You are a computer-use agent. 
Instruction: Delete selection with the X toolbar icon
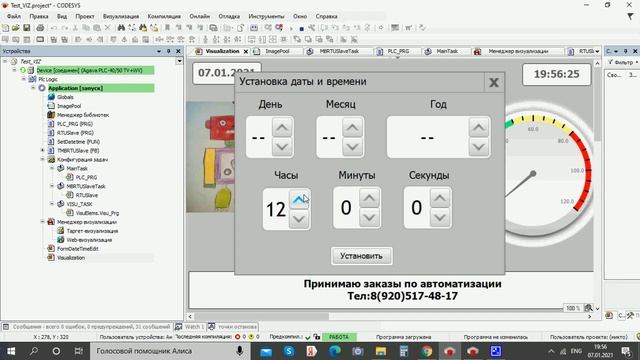click(107, 28)
